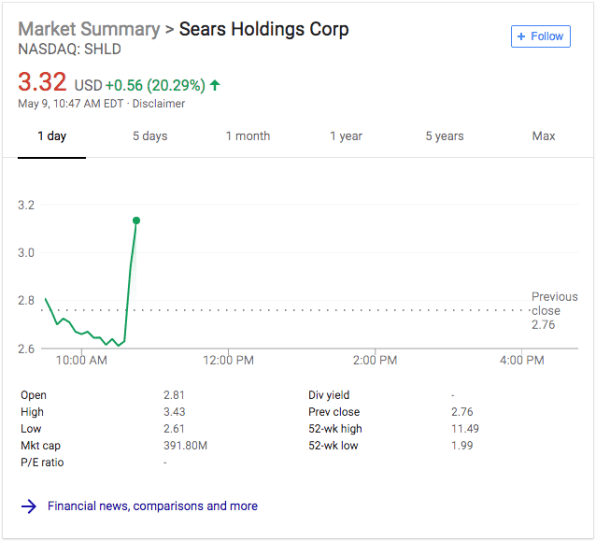Click the High row label
This screenshot has height=541, width=596.
pyautogui.click(x=32, y=412)
